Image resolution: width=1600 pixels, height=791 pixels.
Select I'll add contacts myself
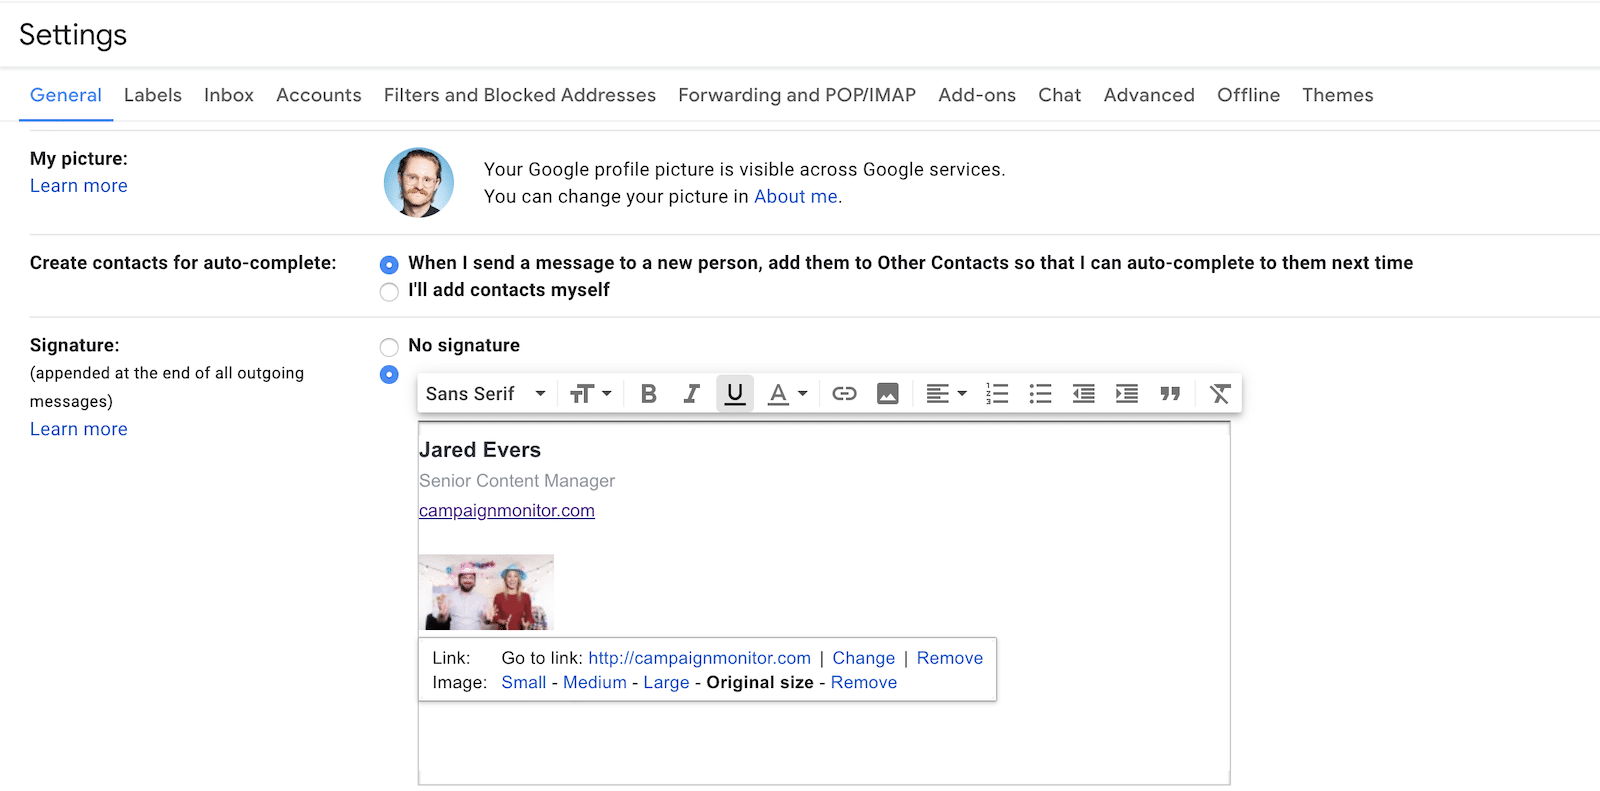point(389,292)
